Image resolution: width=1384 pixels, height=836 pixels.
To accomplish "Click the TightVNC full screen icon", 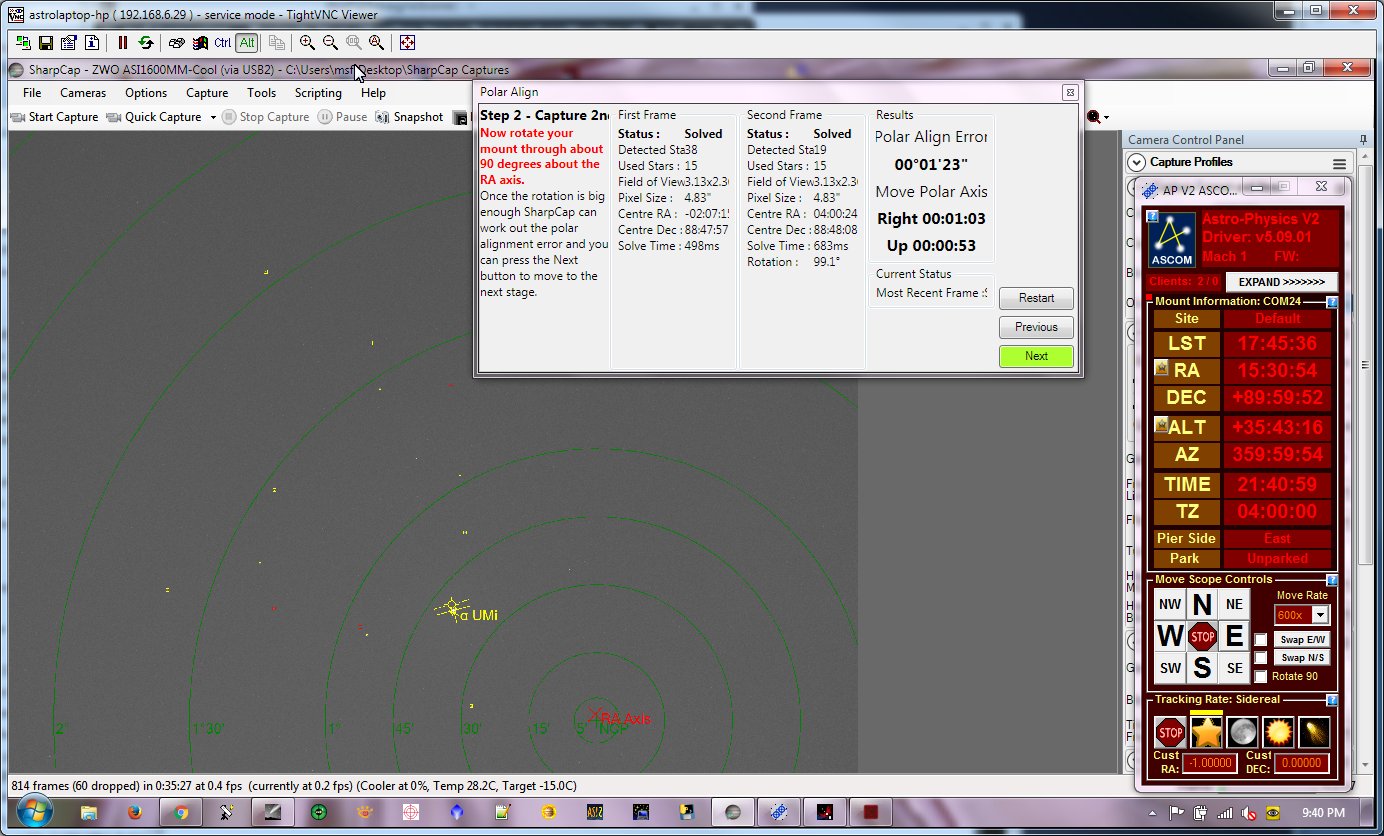I will (407, 43).
